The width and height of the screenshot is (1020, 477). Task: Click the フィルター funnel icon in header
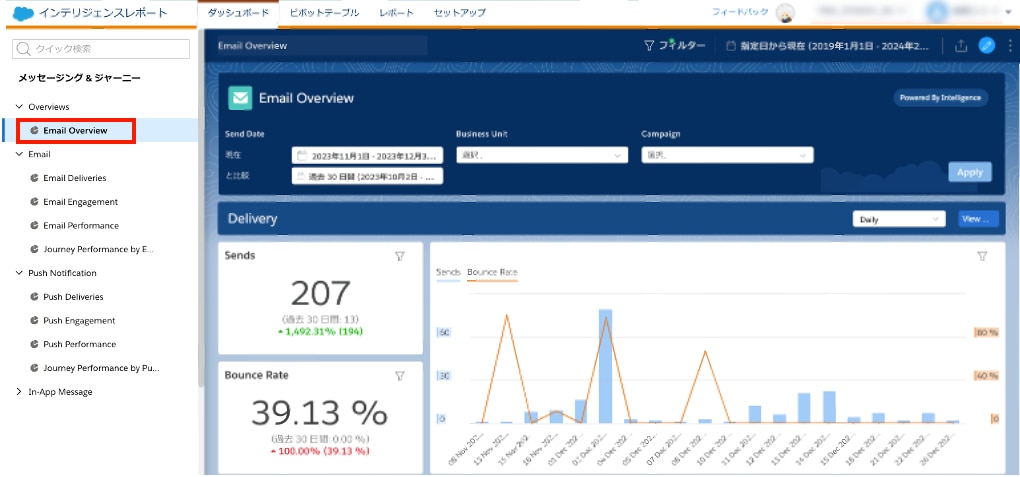pyautogui.click(x=649, y=46)
